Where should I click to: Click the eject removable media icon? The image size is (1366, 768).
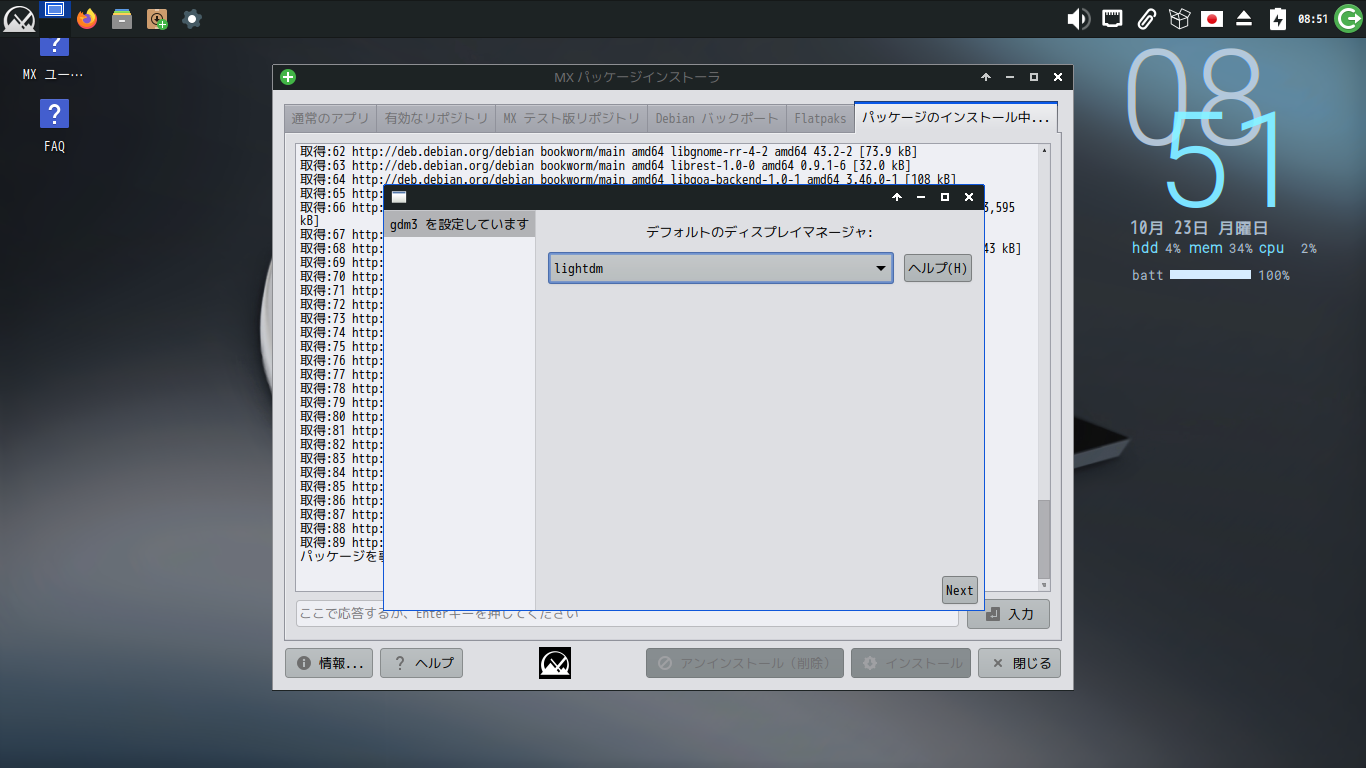coord(1244,18)
